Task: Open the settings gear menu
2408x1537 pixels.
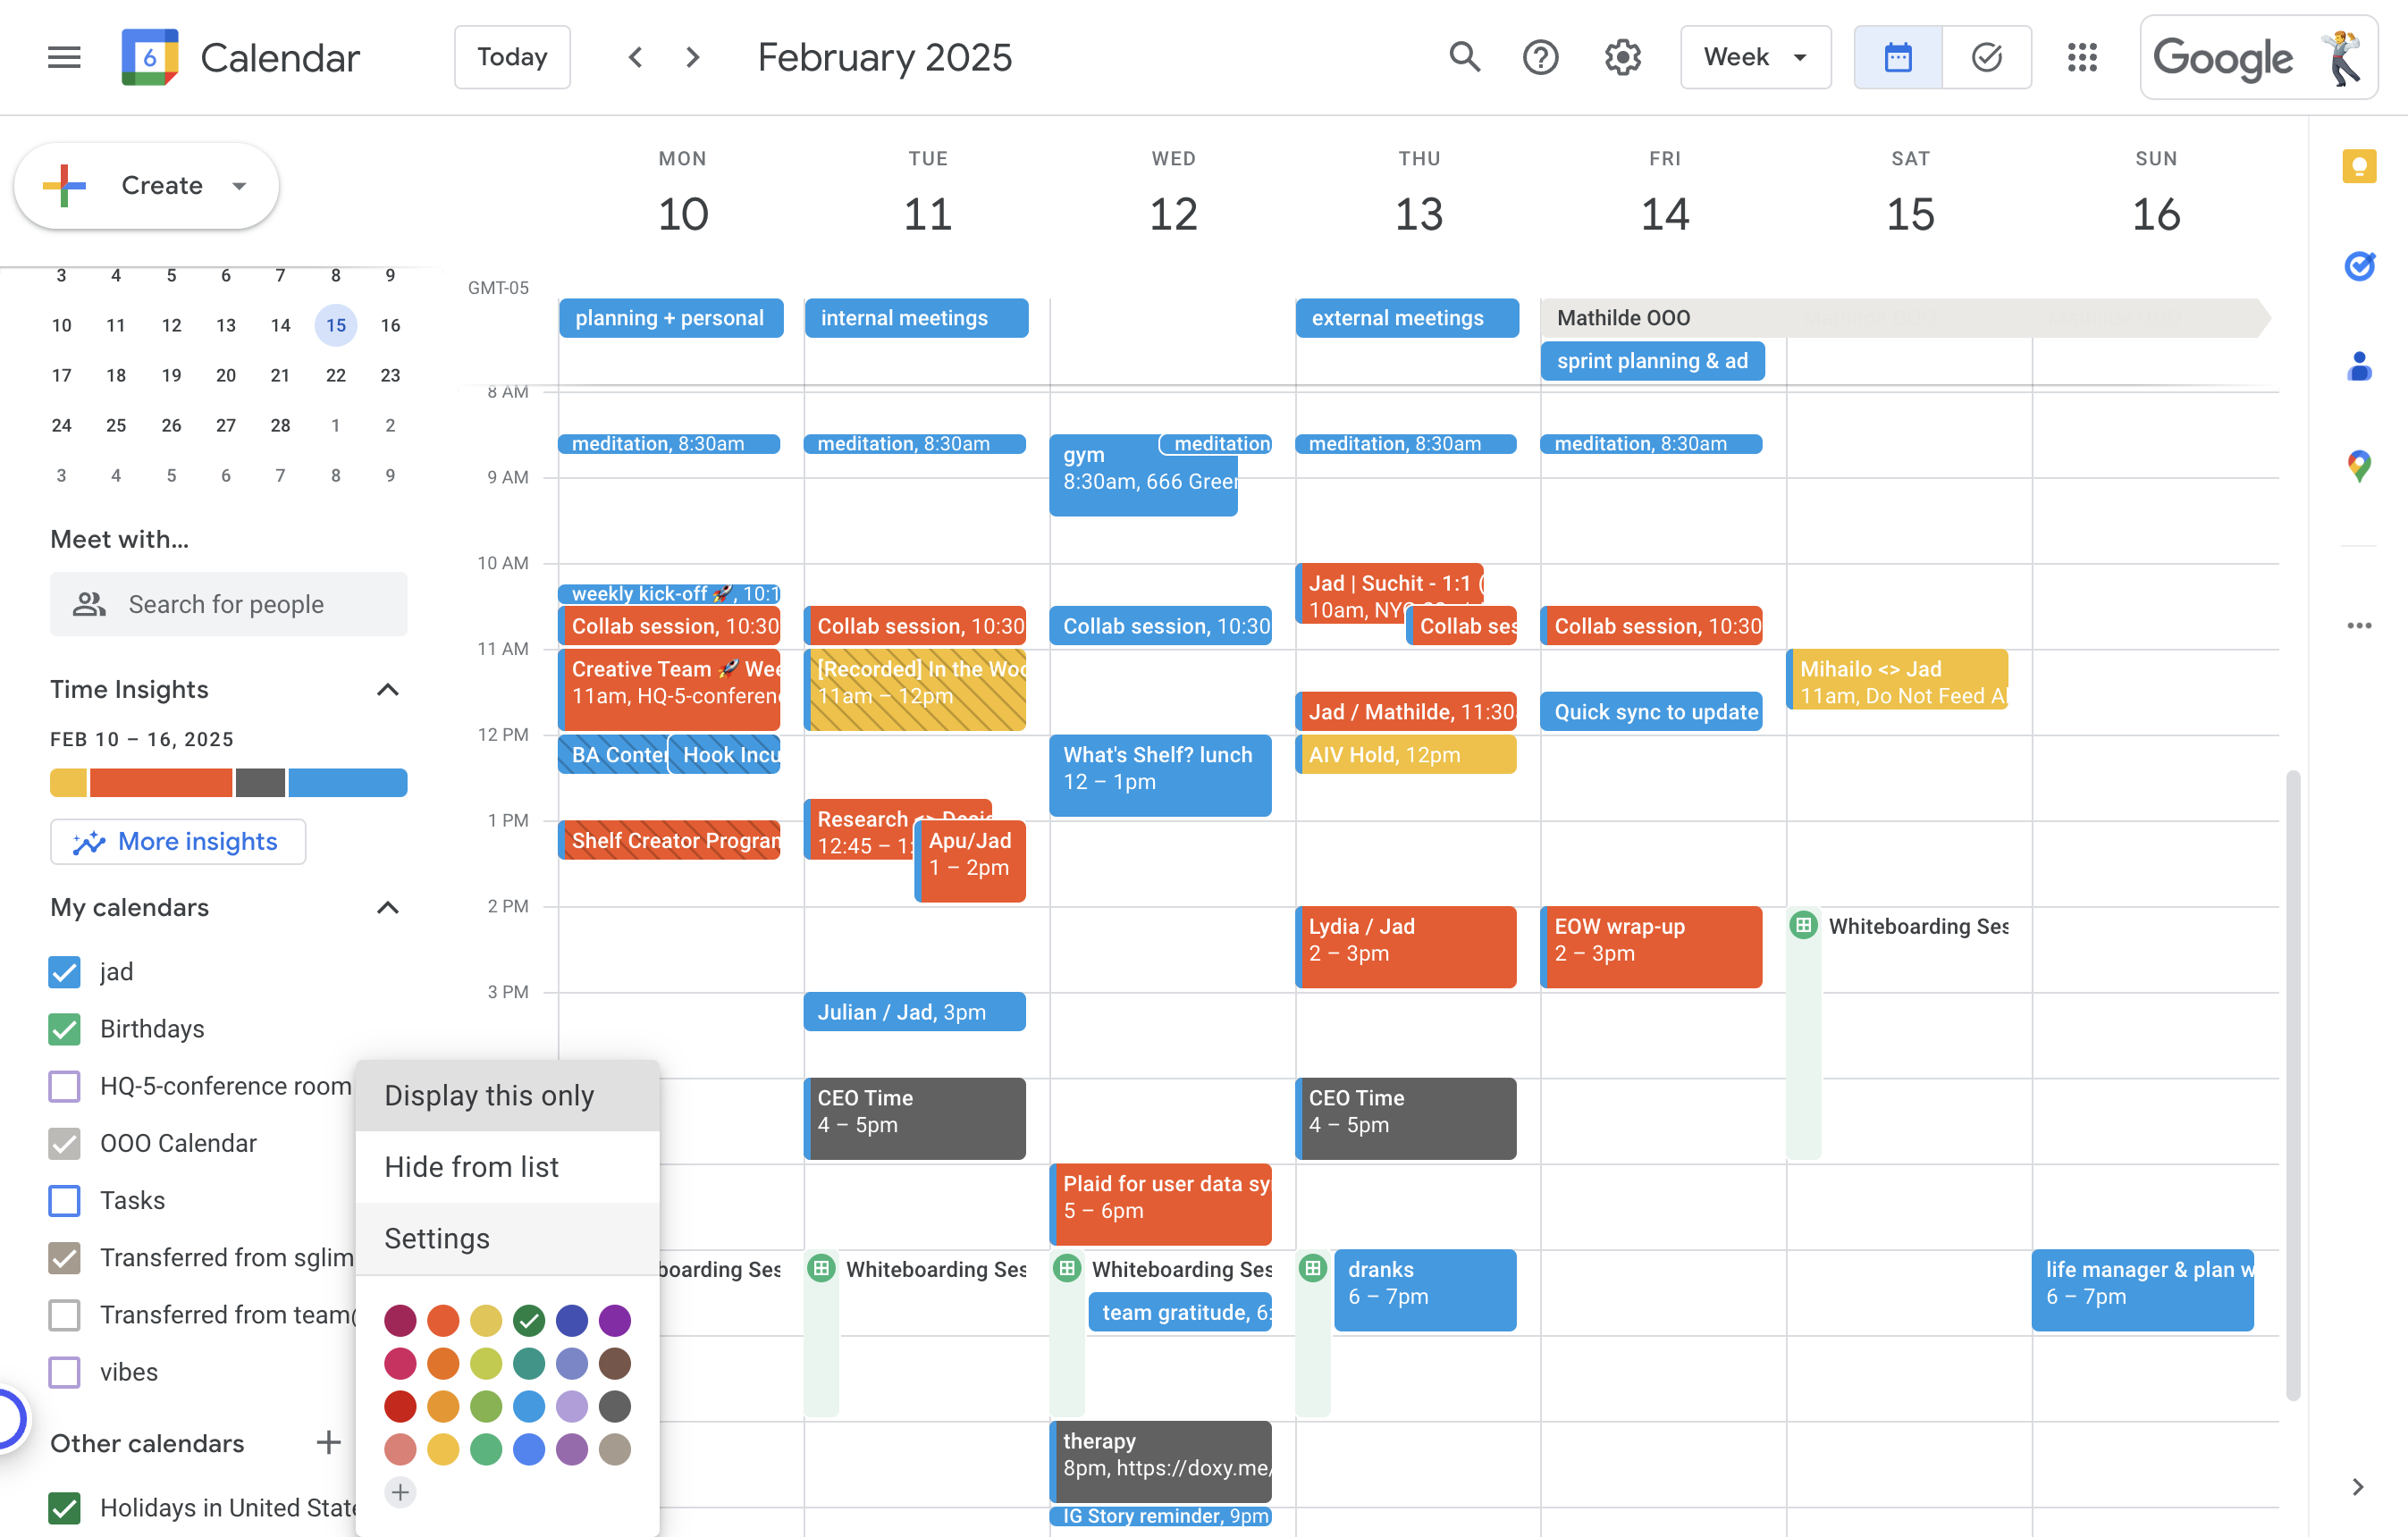Action: tap(1622, 57)
